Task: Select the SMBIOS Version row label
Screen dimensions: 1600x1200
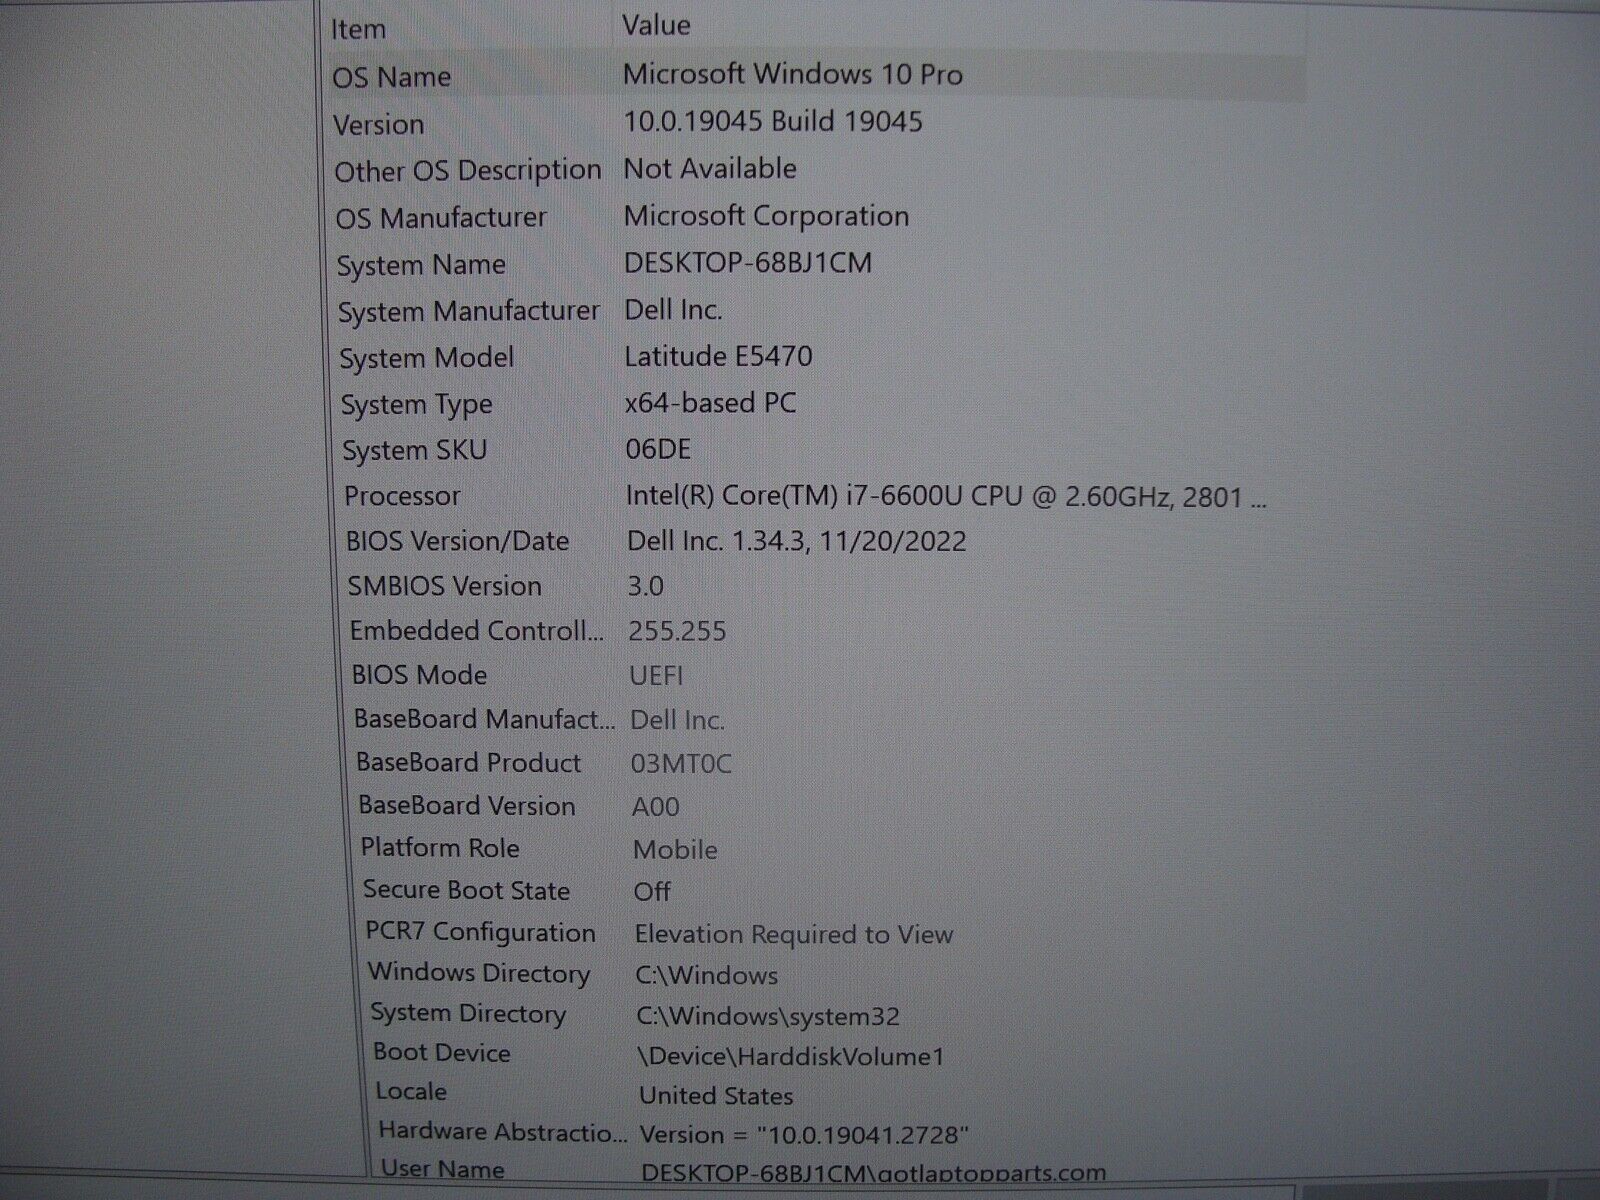Action: pyautogui.click(x=444, y=586)
